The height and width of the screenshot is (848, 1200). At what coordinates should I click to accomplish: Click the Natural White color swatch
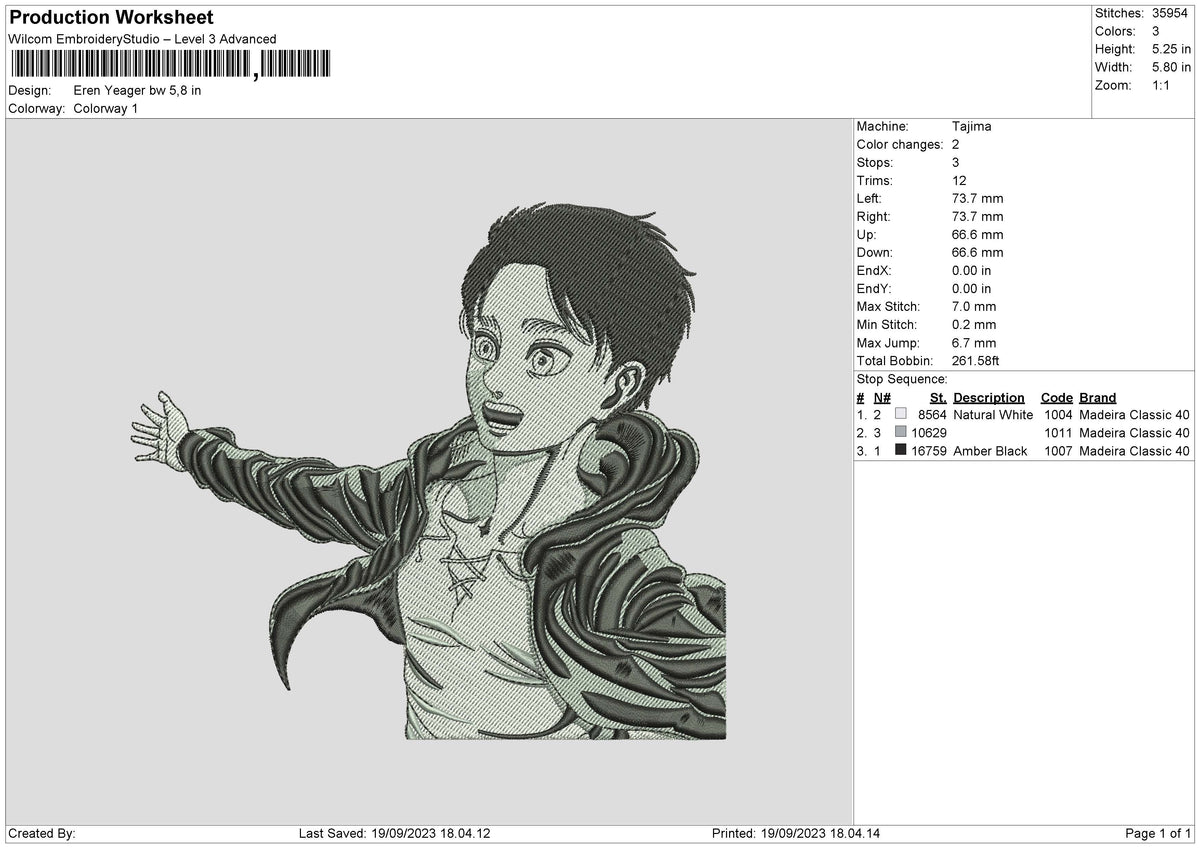tap(901, 415)
